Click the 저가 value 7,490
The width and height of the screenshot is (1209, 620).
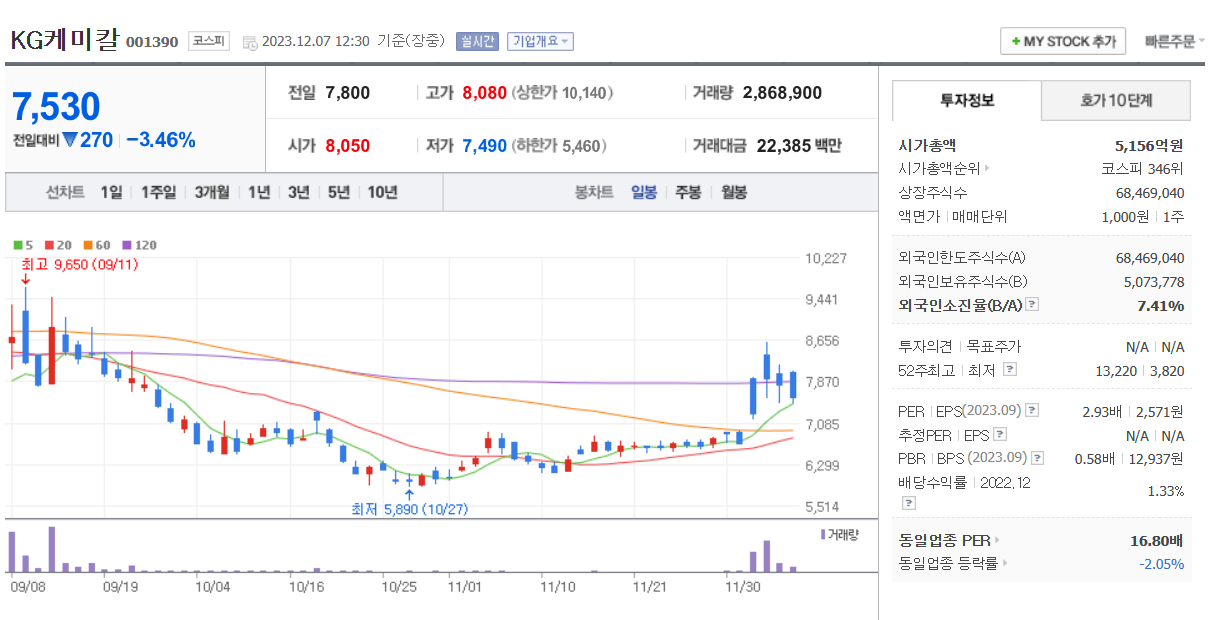pos(485,146)
